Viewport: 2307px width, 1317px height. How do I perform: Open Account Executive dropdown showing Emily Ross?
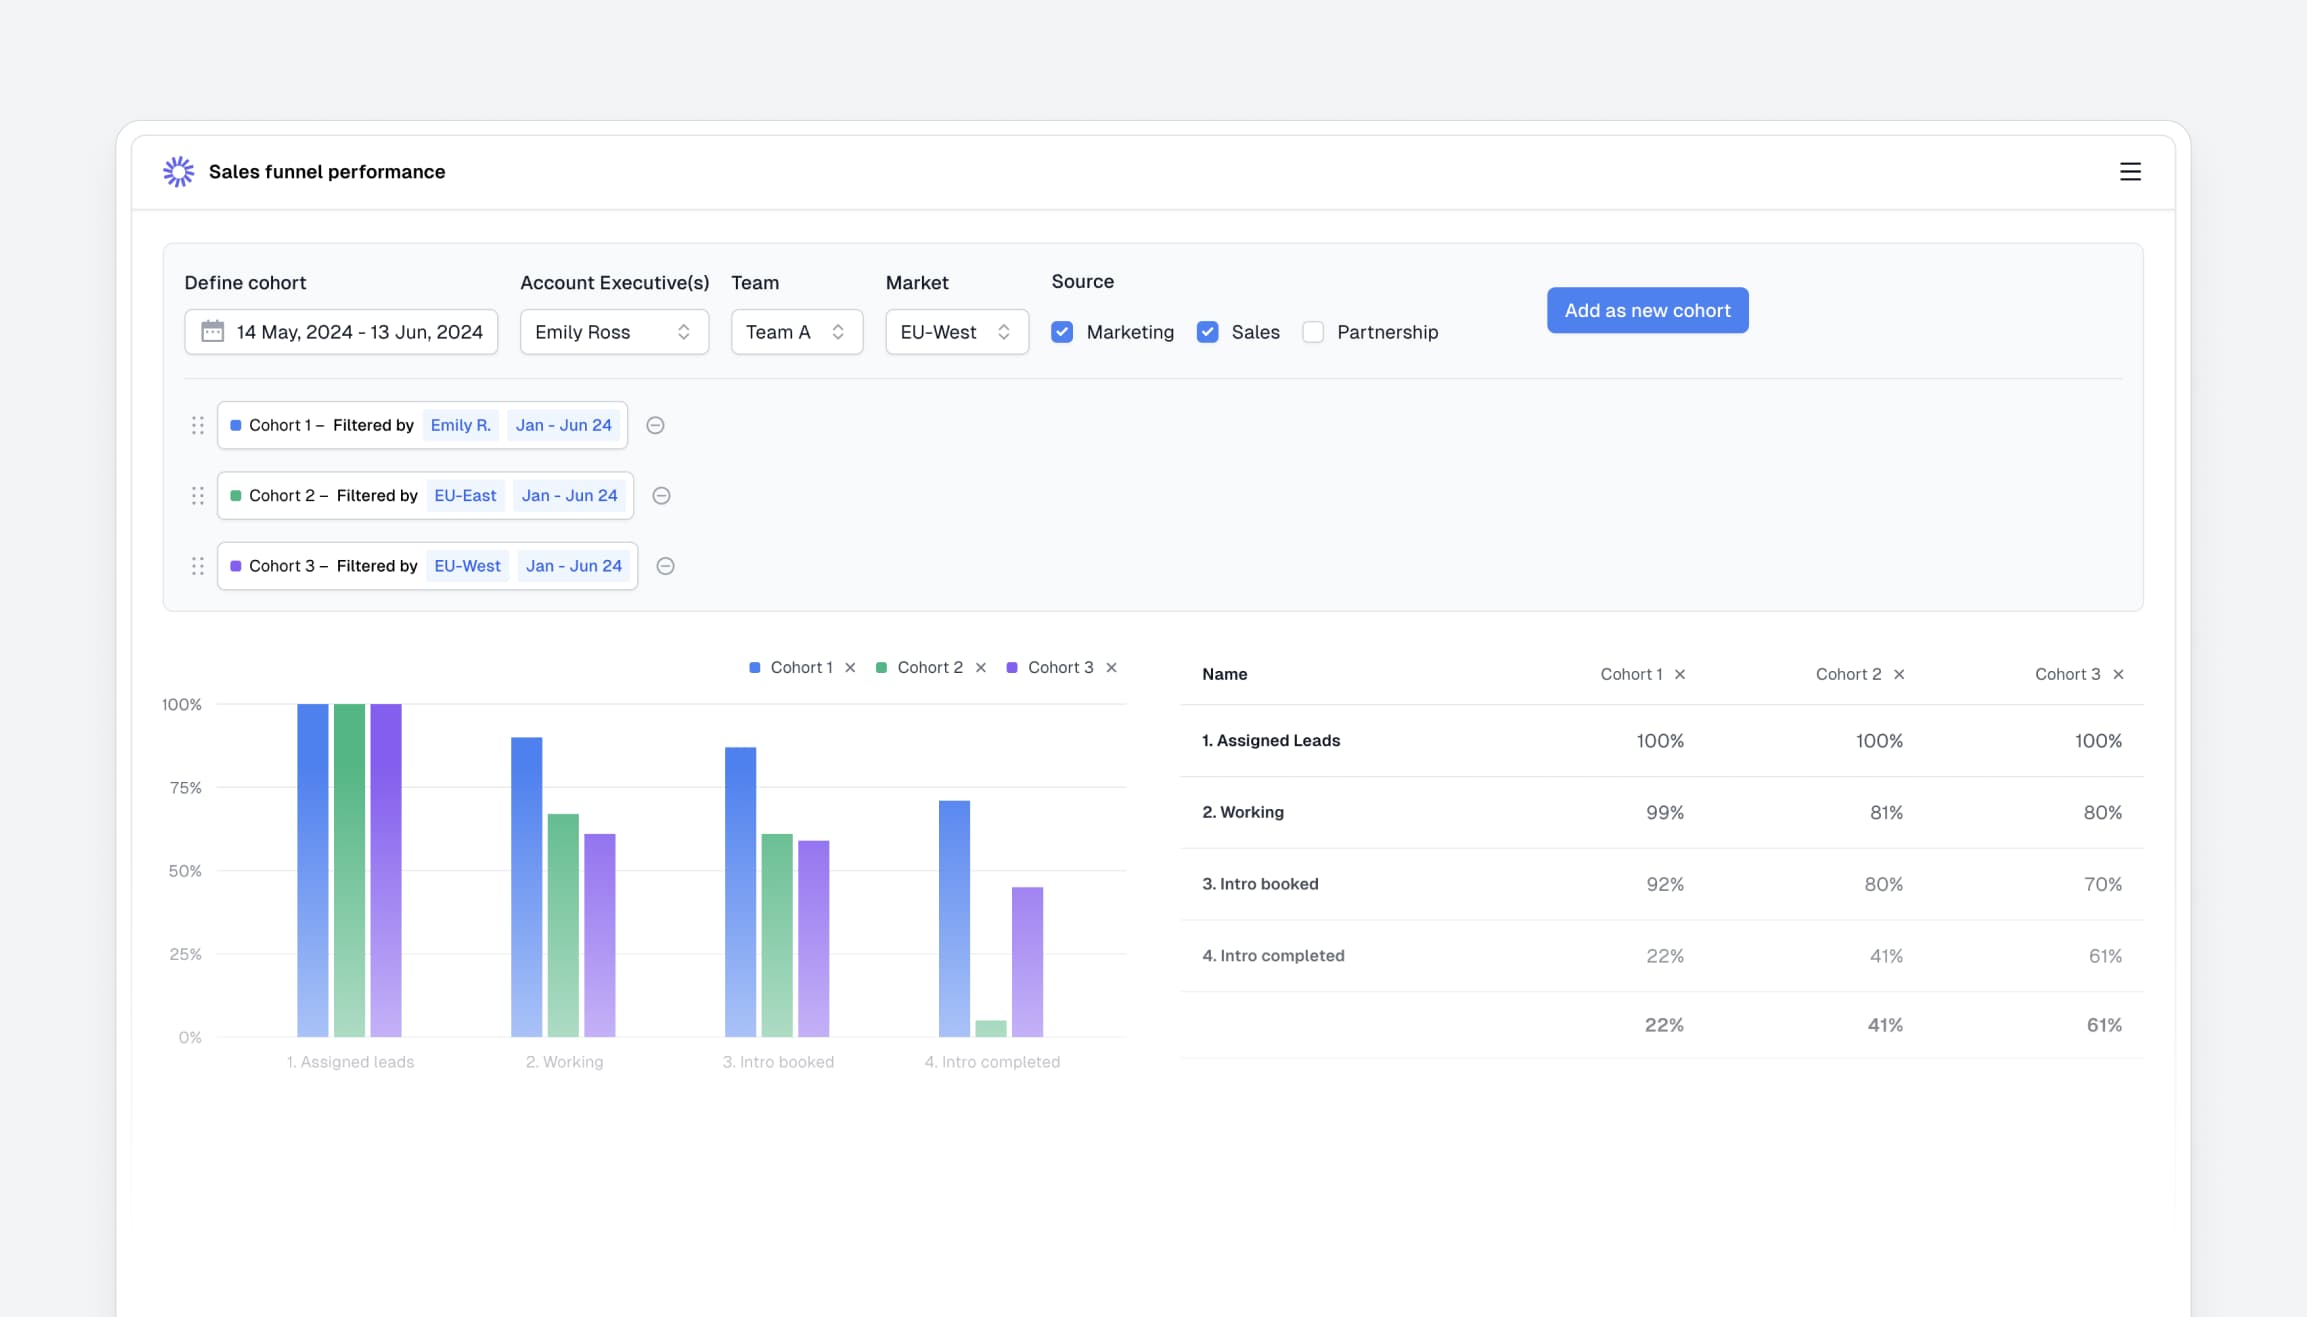pos(614,332)
